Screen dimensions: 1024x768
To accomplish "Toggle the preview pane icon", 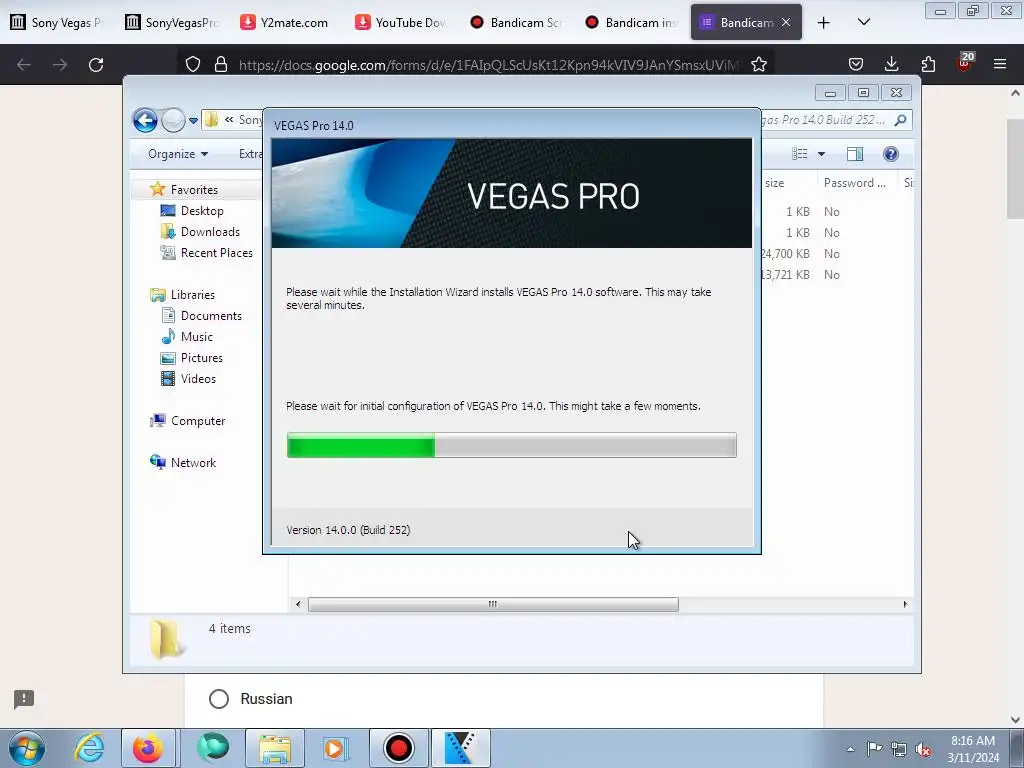I will [855, 154].
